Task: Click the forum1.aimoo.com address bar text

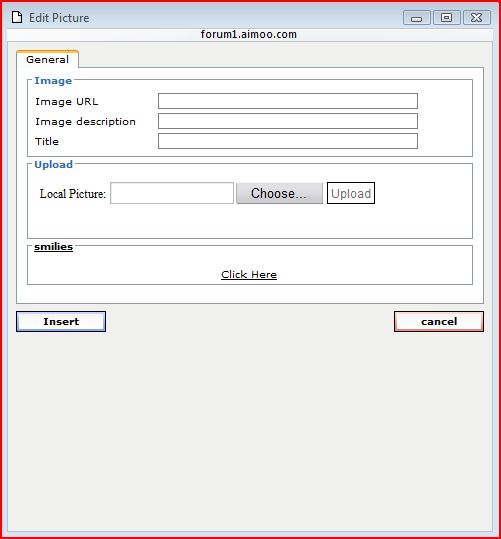Action: tap(249, 34)
